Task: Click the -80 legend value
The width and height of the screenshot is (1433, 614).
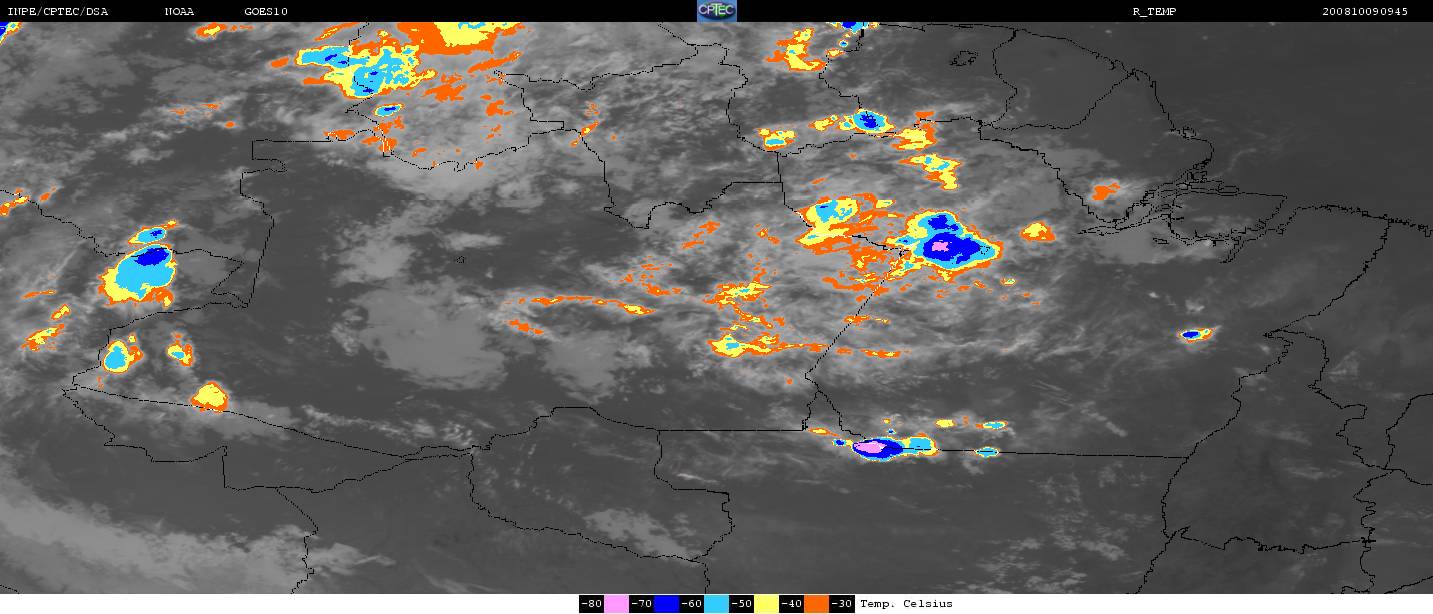Action: 591,604
